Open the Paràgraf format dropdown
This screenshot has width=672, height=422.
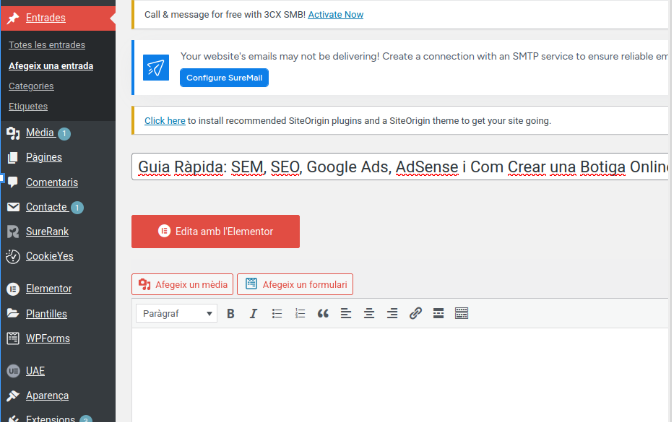177,313
